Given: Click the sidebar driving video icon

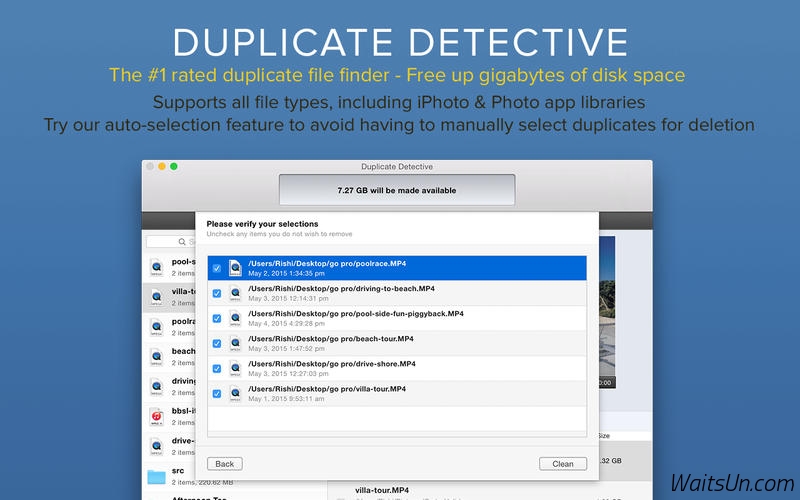Looking at the screenshot, I should point(157,386).
